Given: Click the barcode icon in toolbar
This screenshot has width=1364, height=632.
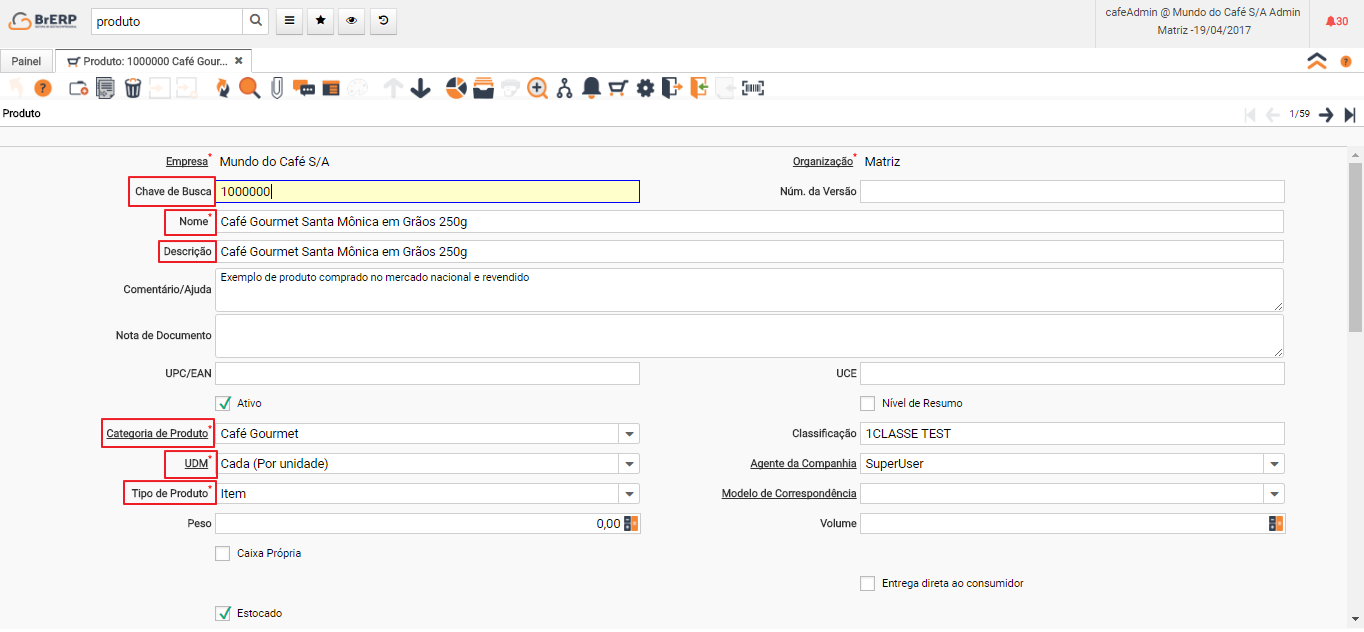Looking at the screenshot, I should (752, 88).
